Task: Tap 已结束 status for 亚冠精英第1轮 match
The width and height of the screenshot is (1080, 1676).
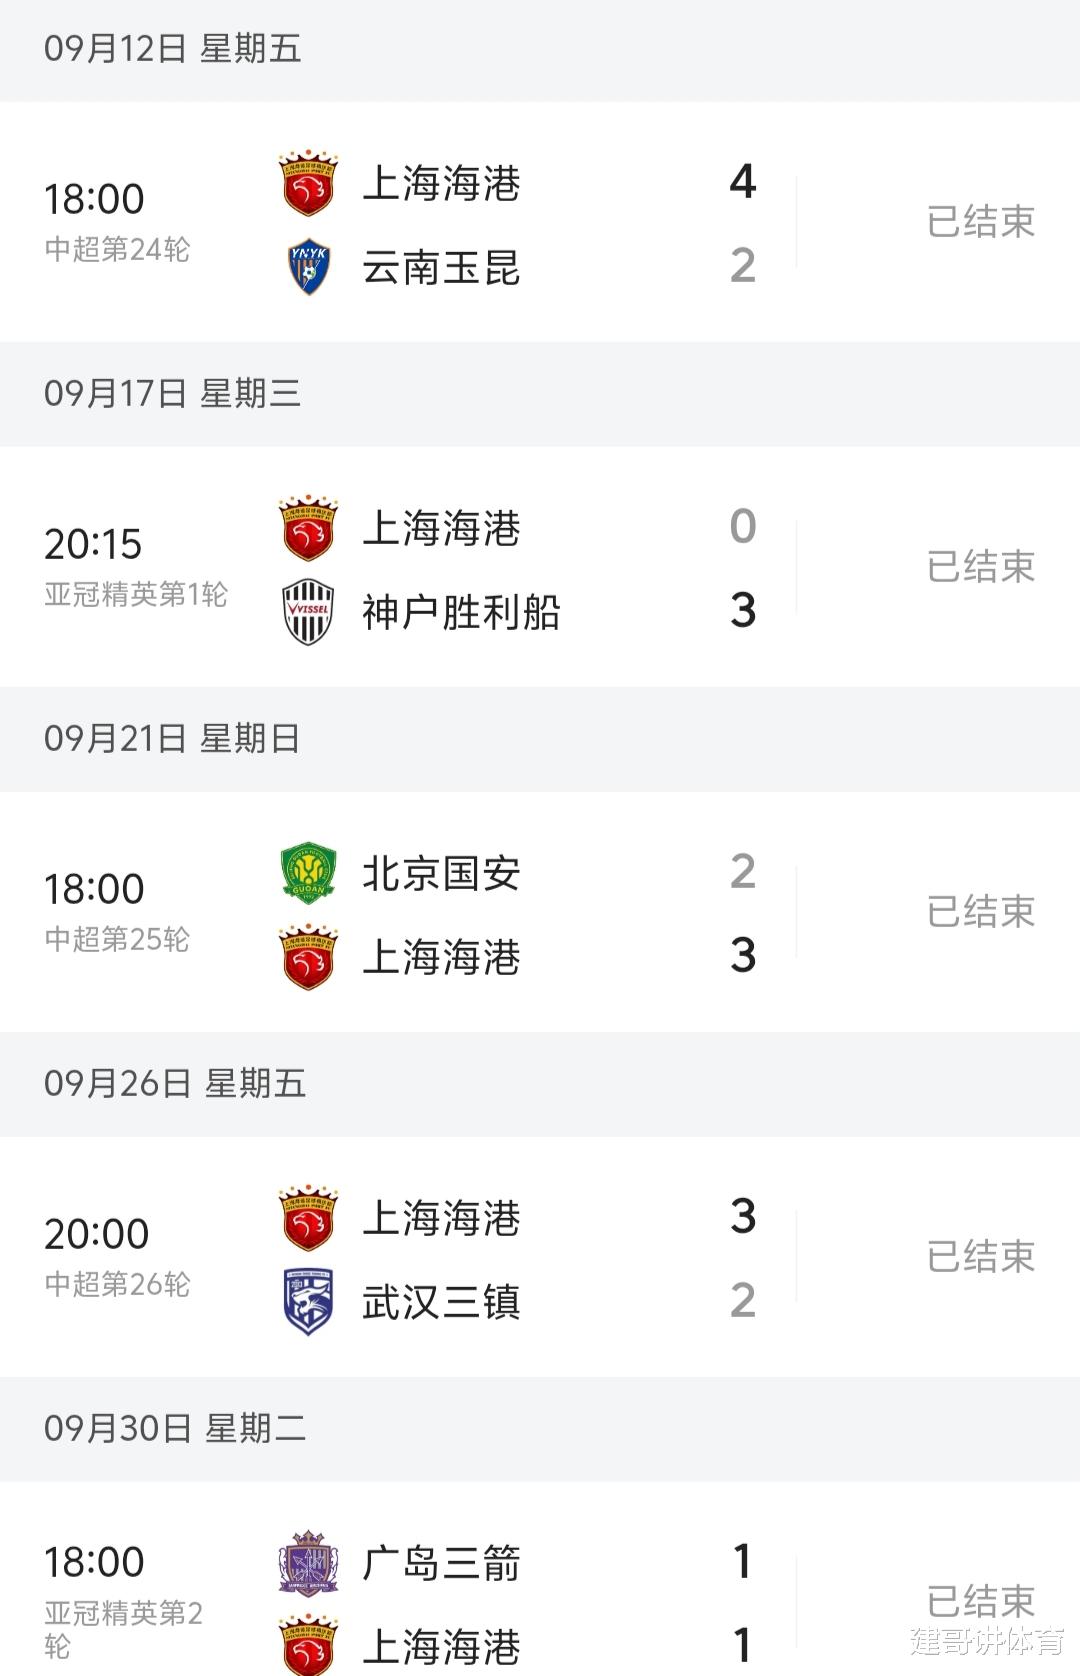Action: 980,567
